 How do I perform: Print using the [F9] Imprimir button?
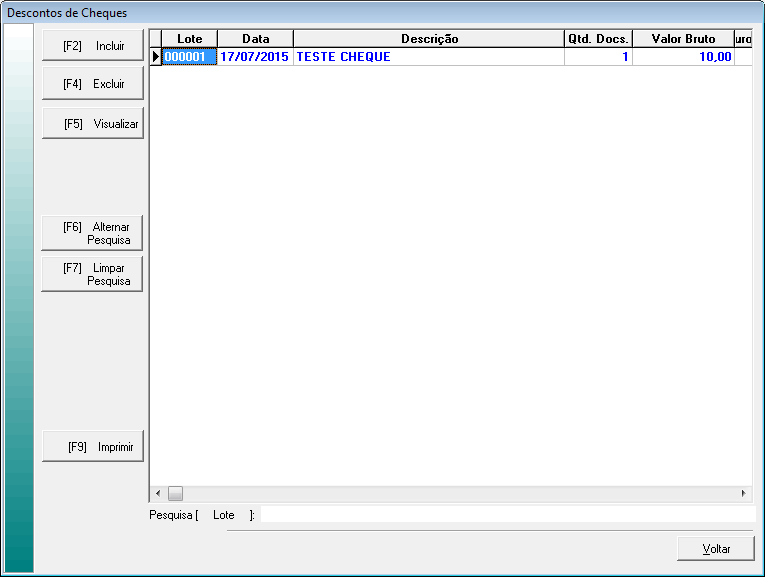click(92, 447)
